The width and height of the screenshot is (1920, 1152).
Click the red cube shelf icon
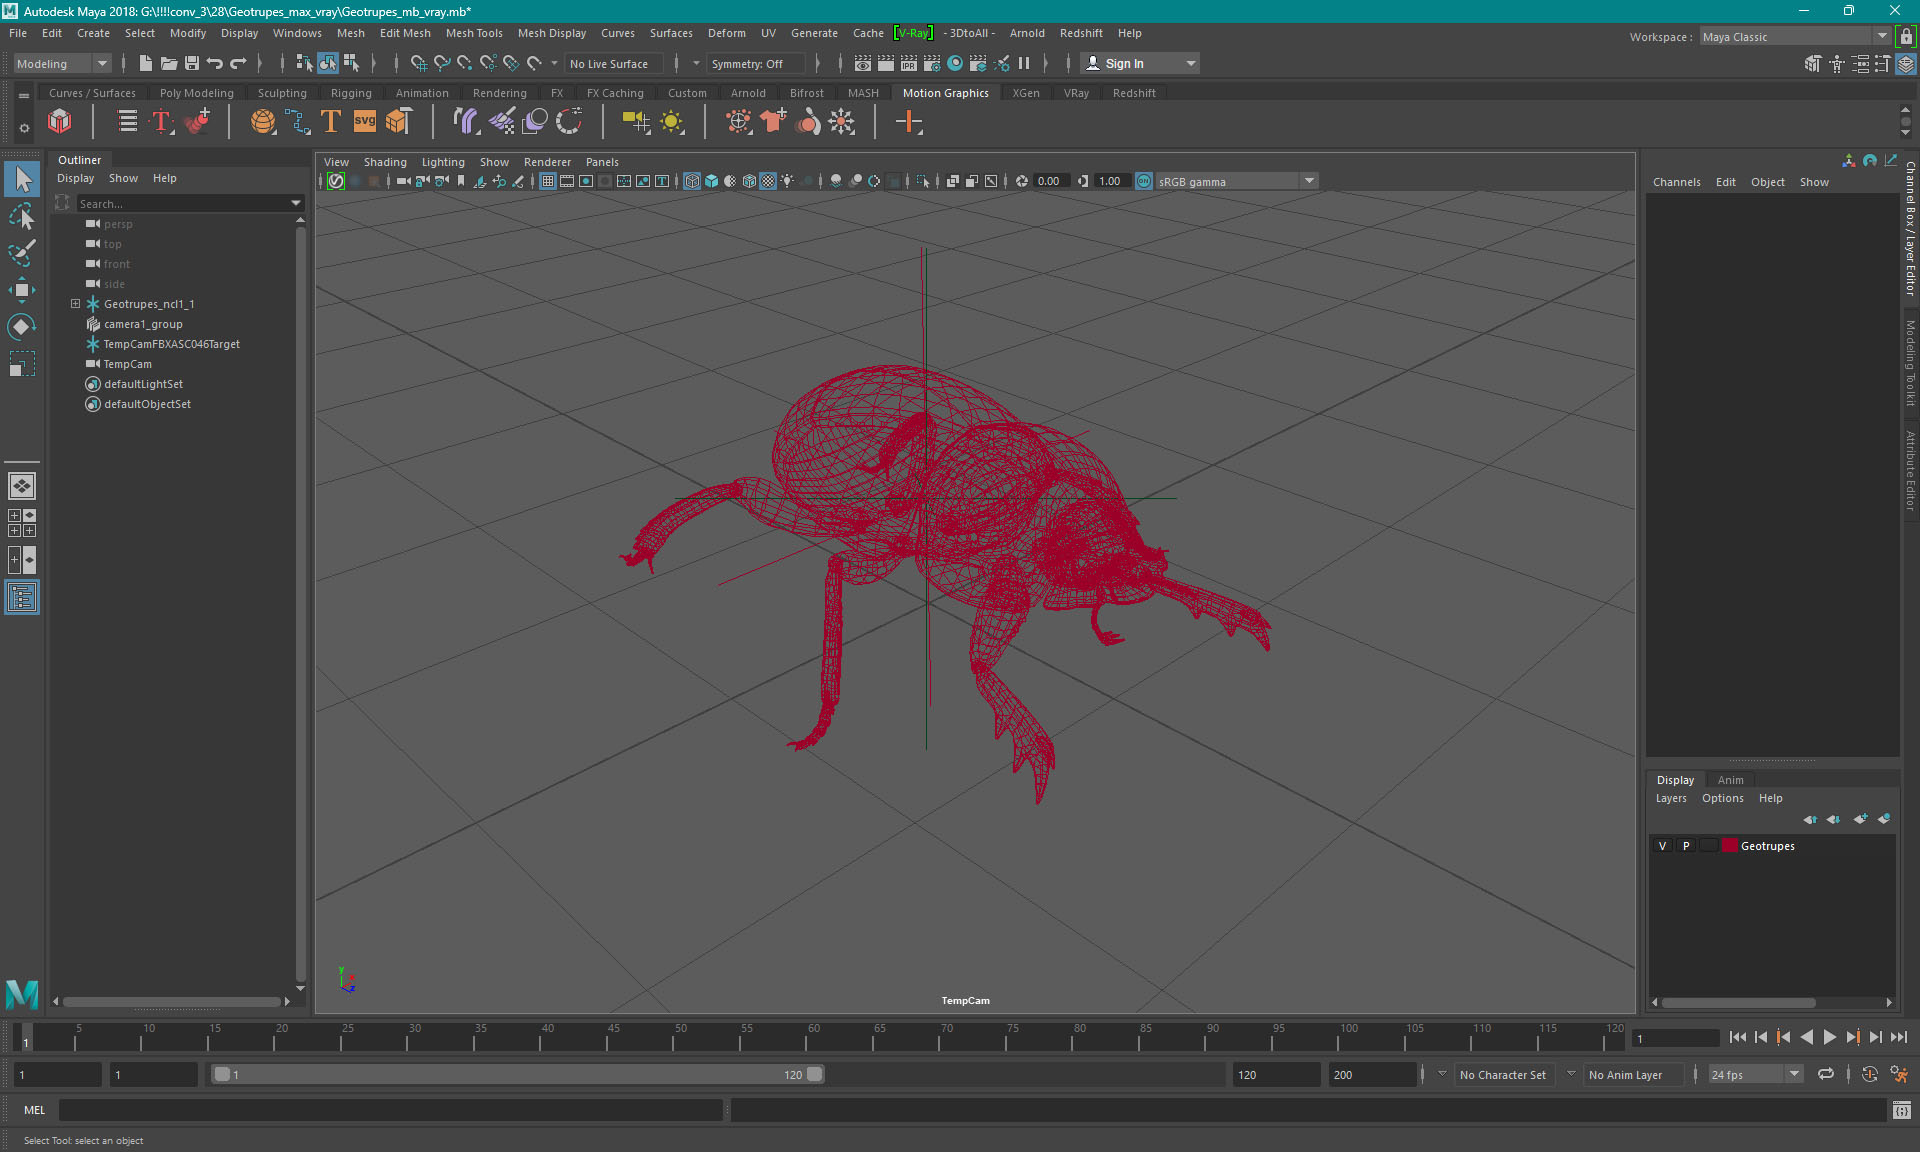click(60, 122)
